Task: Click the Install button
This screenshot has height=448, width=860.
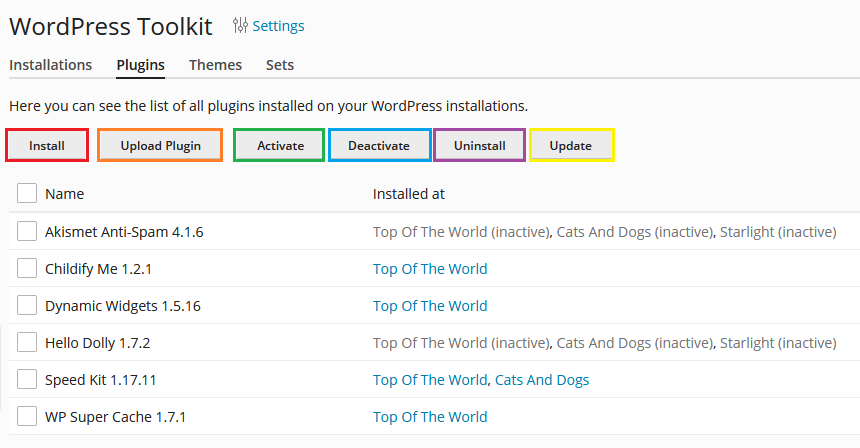Action: pyautogui.click(x=47, y=145)
